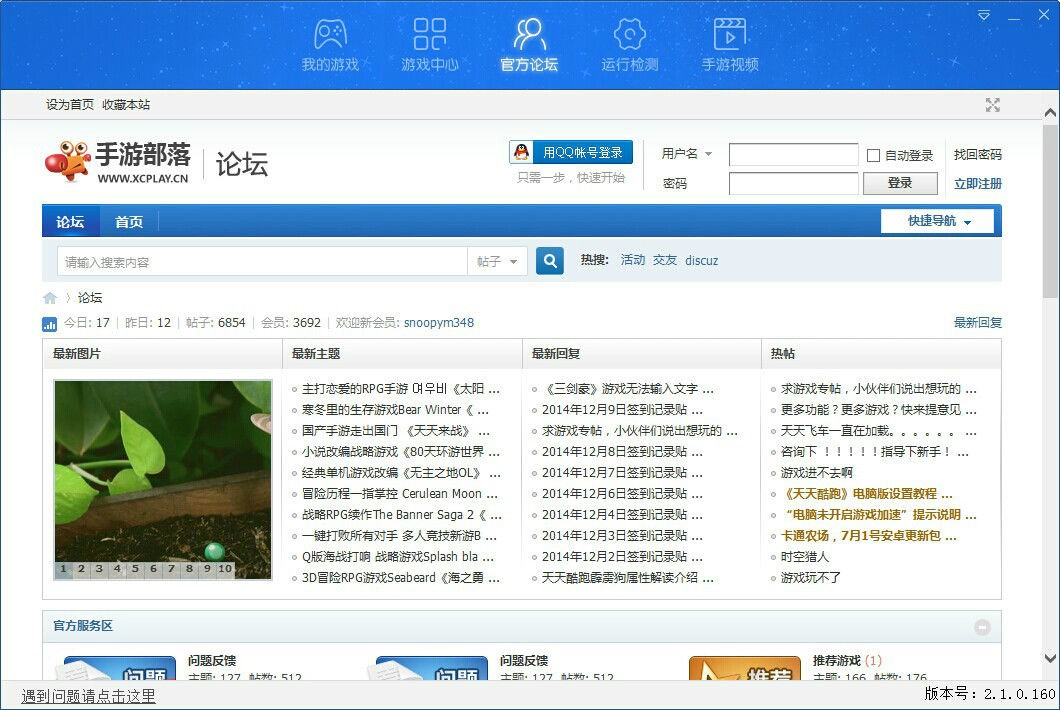Click the QQ penguin login icon
The width and height of the screenshot is (1060, 710).
point(523,152)
